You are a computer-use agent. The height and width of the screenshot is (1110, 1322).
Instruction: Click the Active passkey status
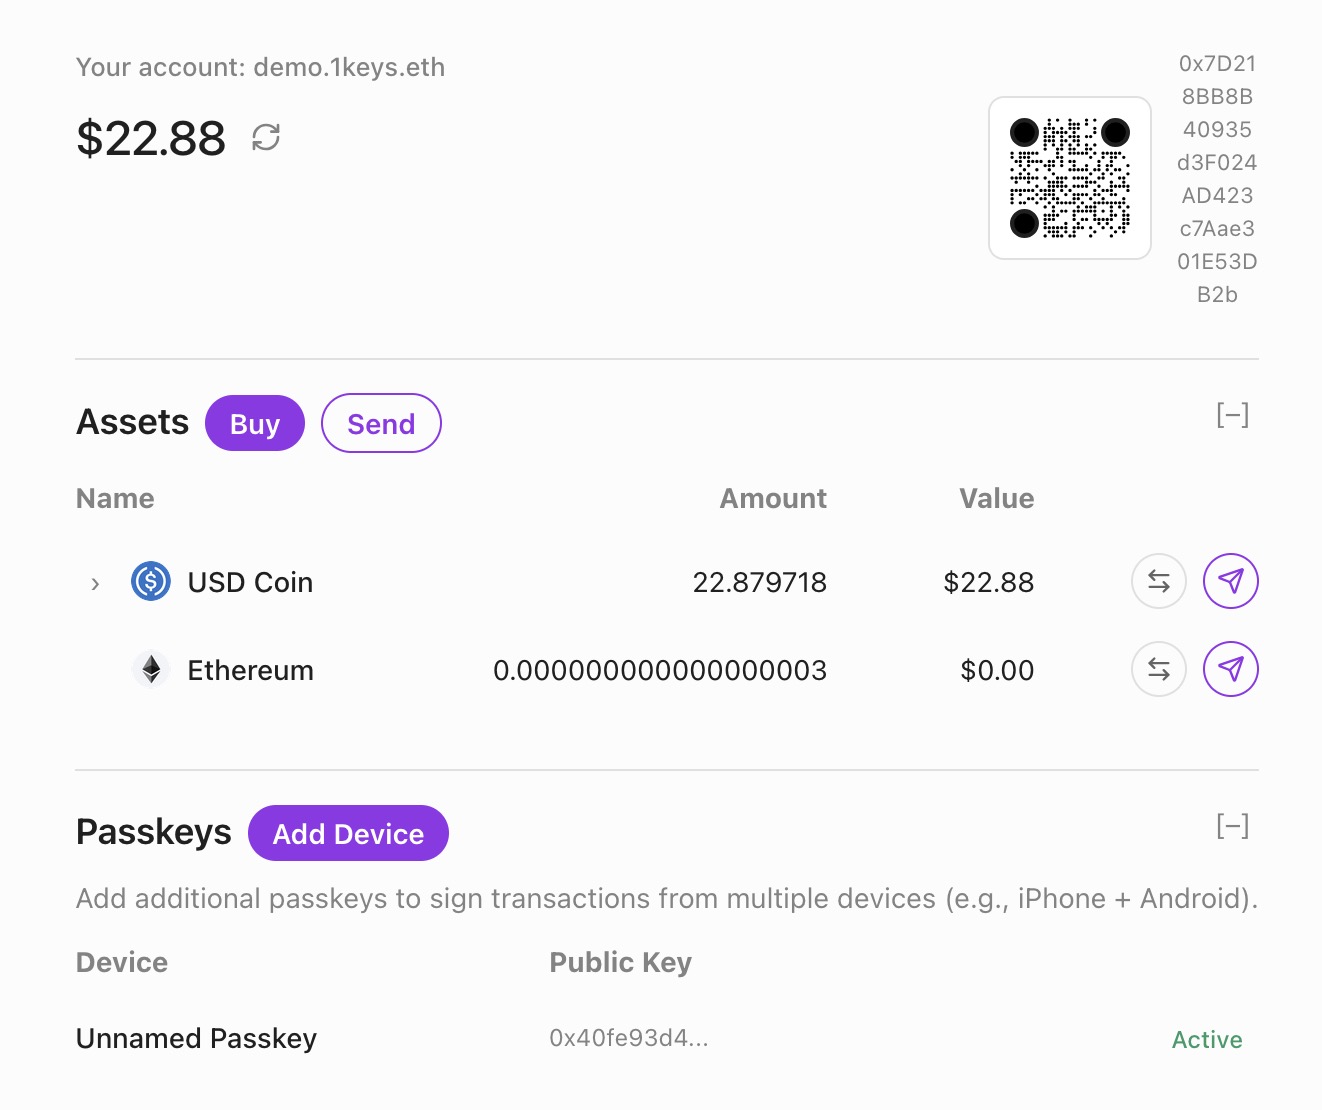point(1206,1040)
